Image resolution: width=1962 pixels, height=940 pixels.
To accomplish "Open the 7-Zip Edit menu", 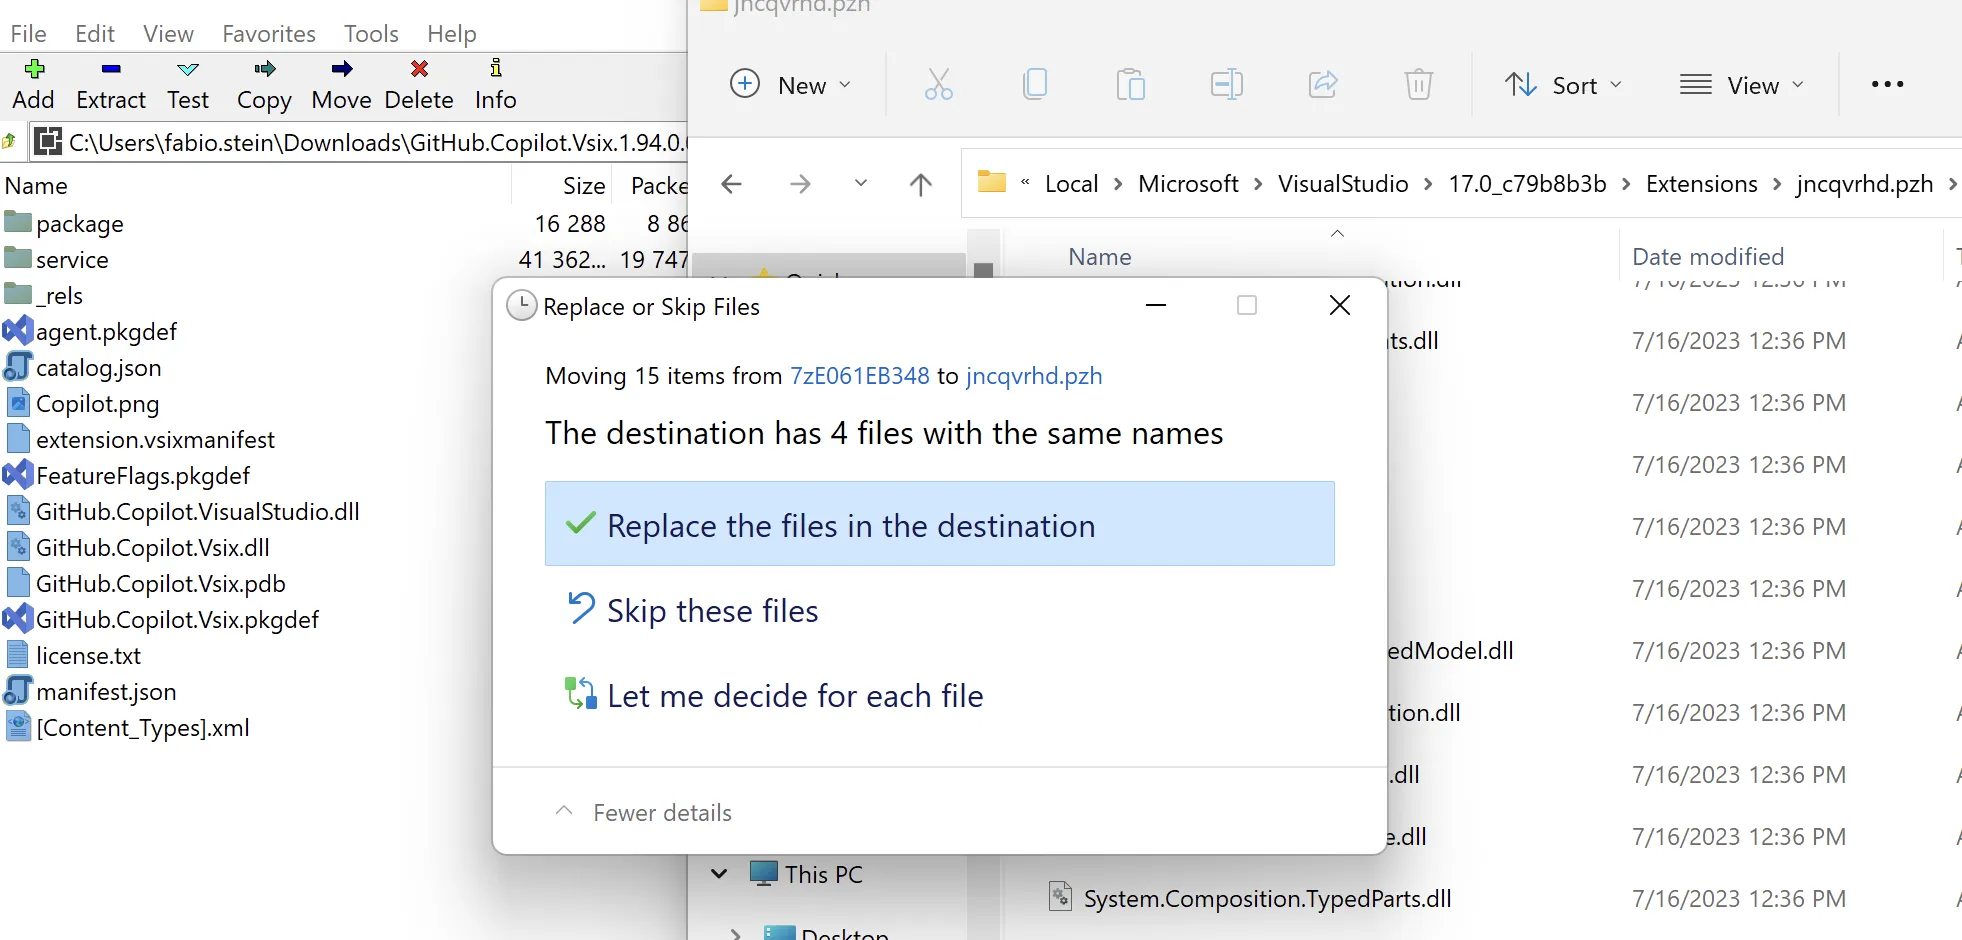I will coord(95,33).
